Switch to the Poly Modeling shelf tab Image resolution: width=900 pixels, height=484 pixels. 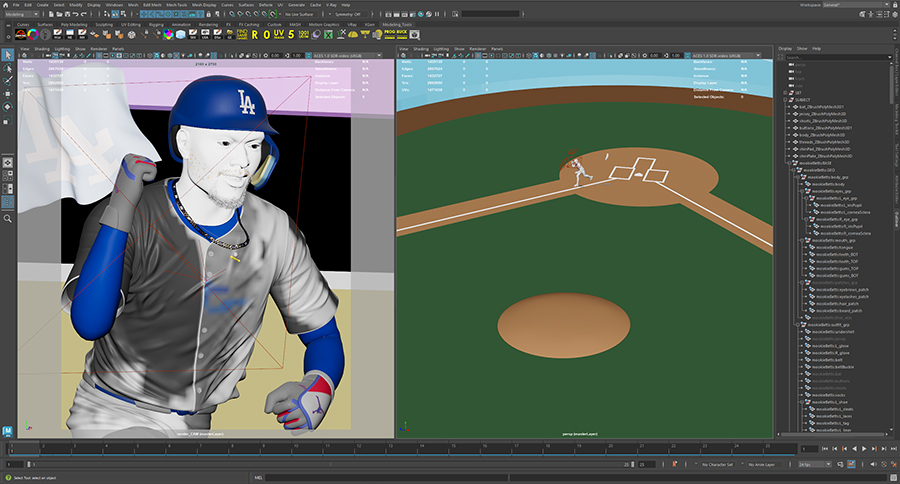[74, 25]
